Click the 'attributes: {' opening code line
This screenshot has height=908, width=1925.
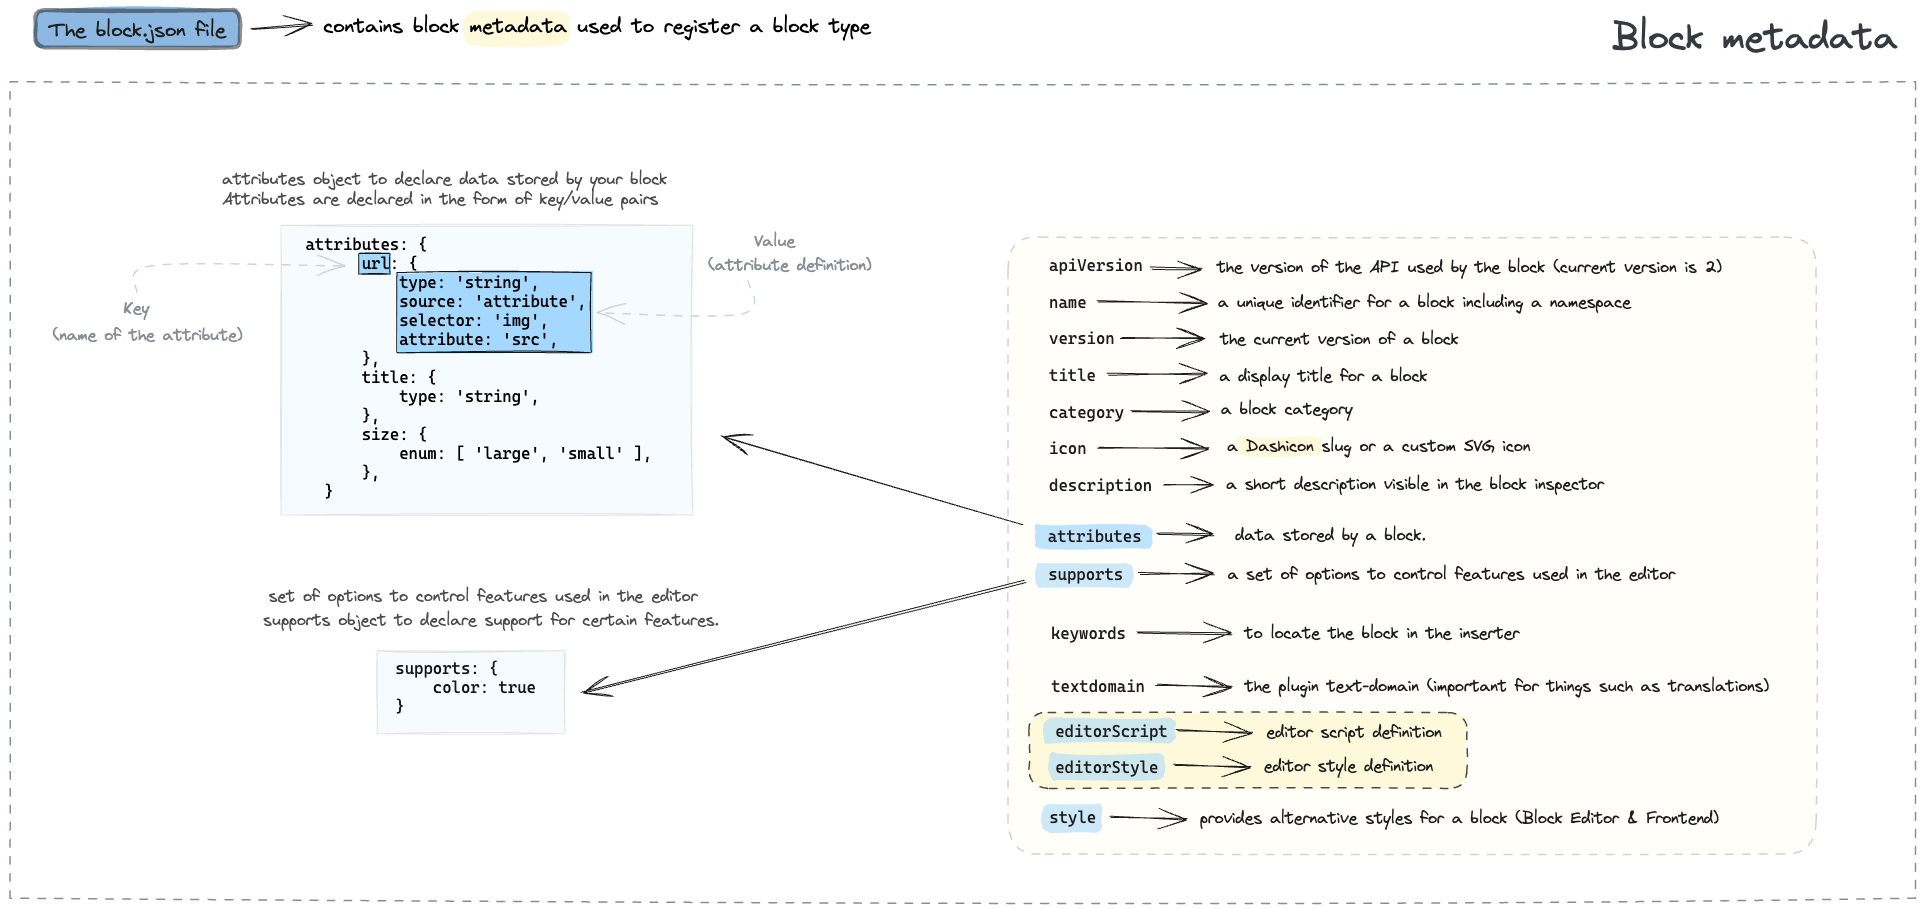(x=366, y=245)
